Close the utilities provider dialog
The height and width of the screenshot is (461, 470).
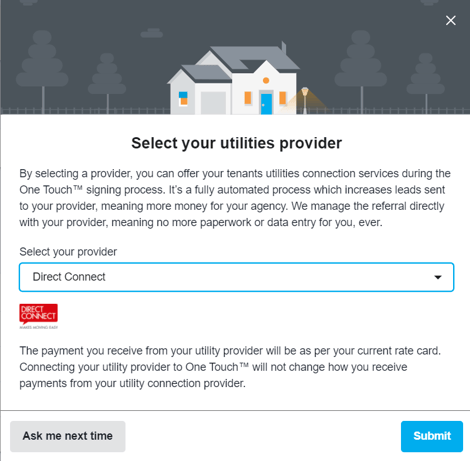point(451,21)
